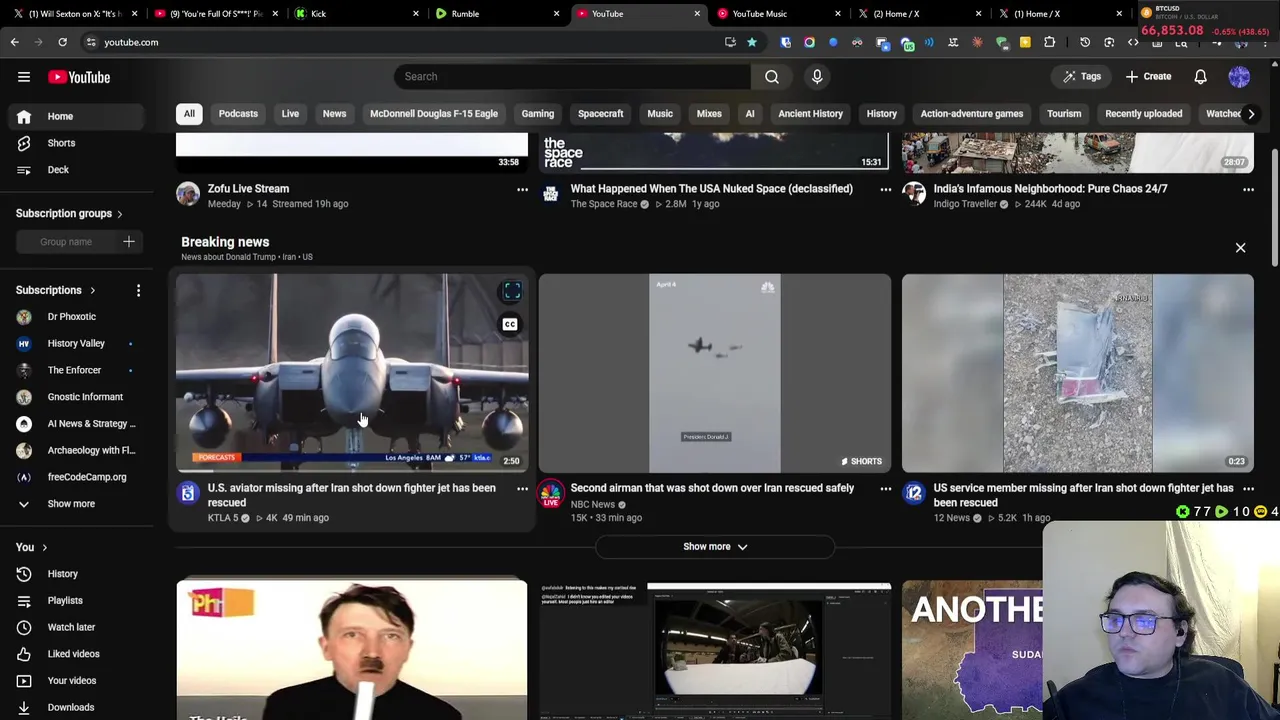
Task: Click the browser address bar
Action: [400, 42]
